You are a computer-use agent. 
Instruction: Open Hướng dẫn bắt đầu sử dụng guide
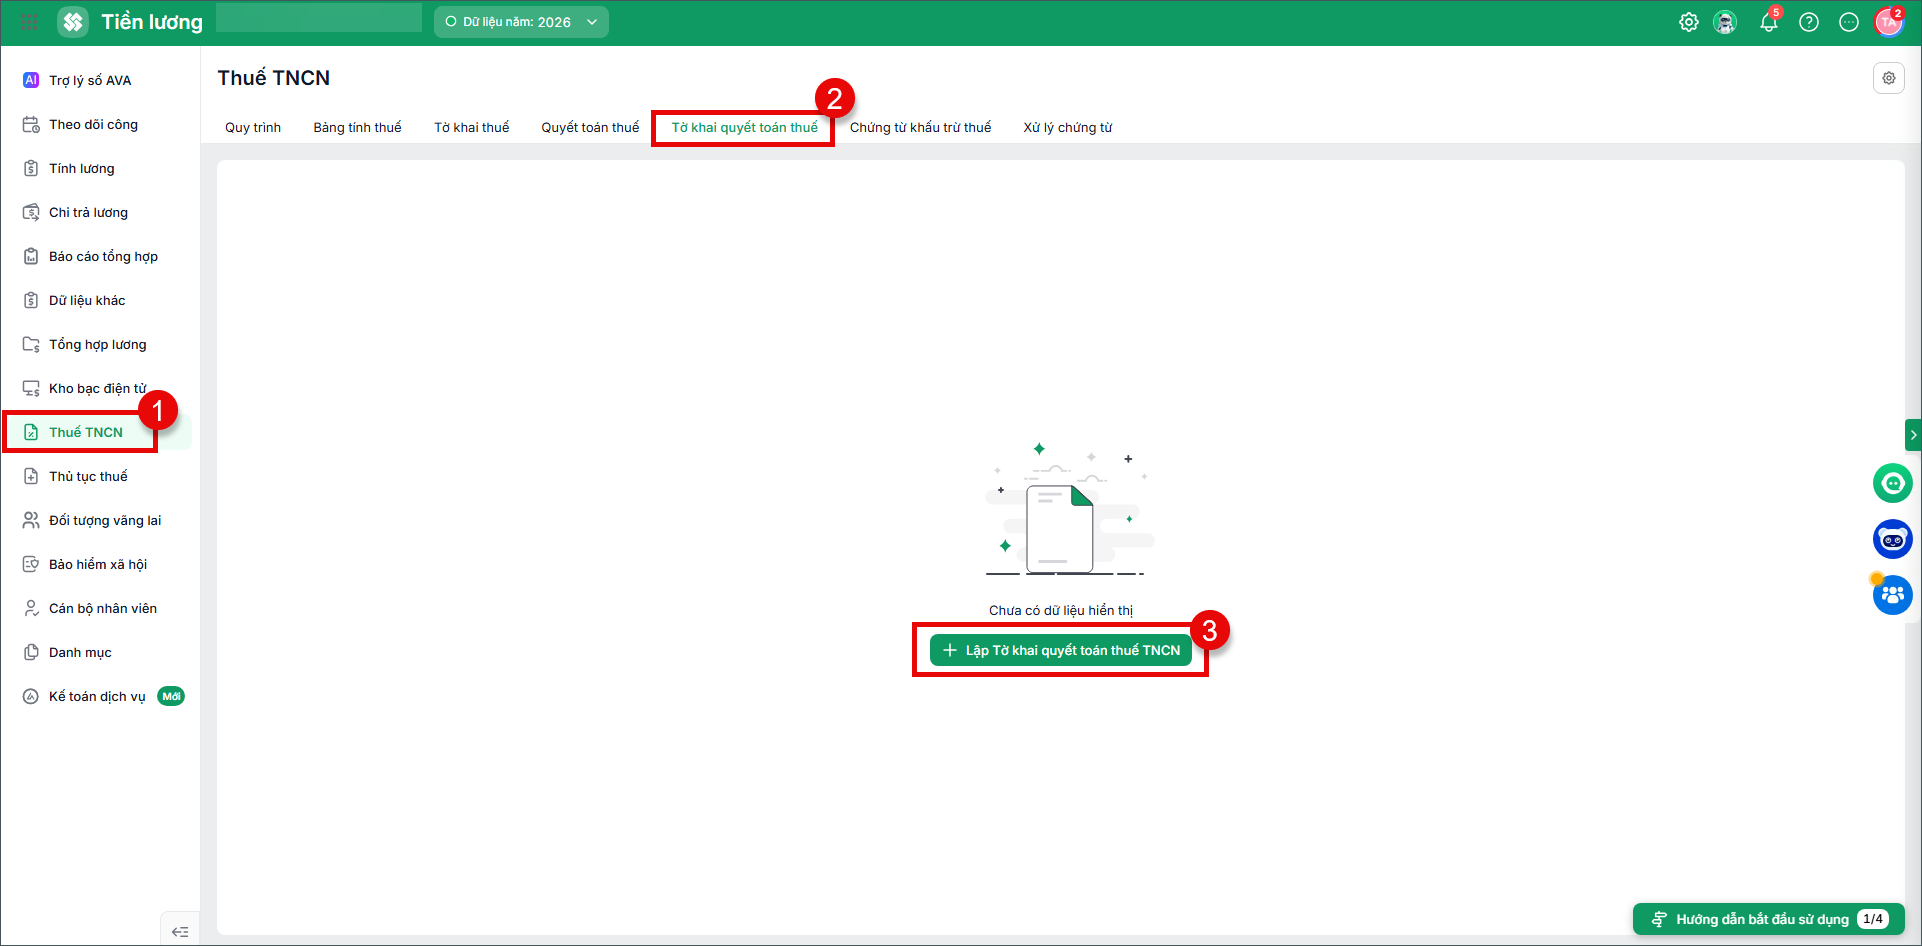1769,919
